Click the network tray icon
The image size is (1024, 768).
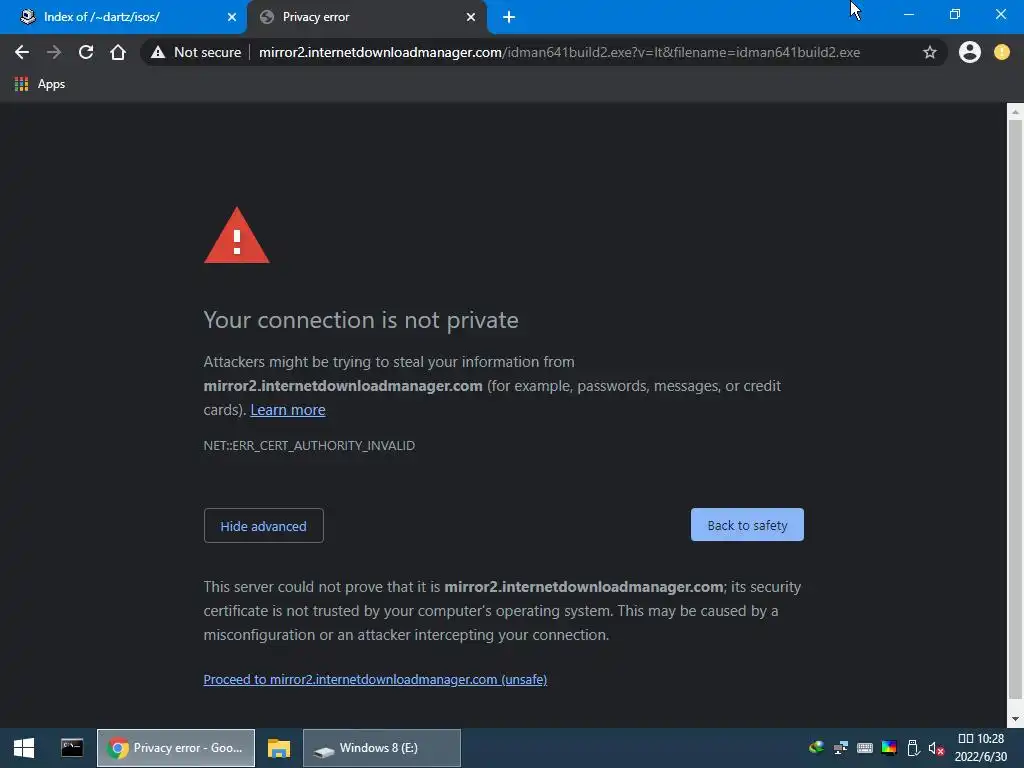(x=840, y=748)
